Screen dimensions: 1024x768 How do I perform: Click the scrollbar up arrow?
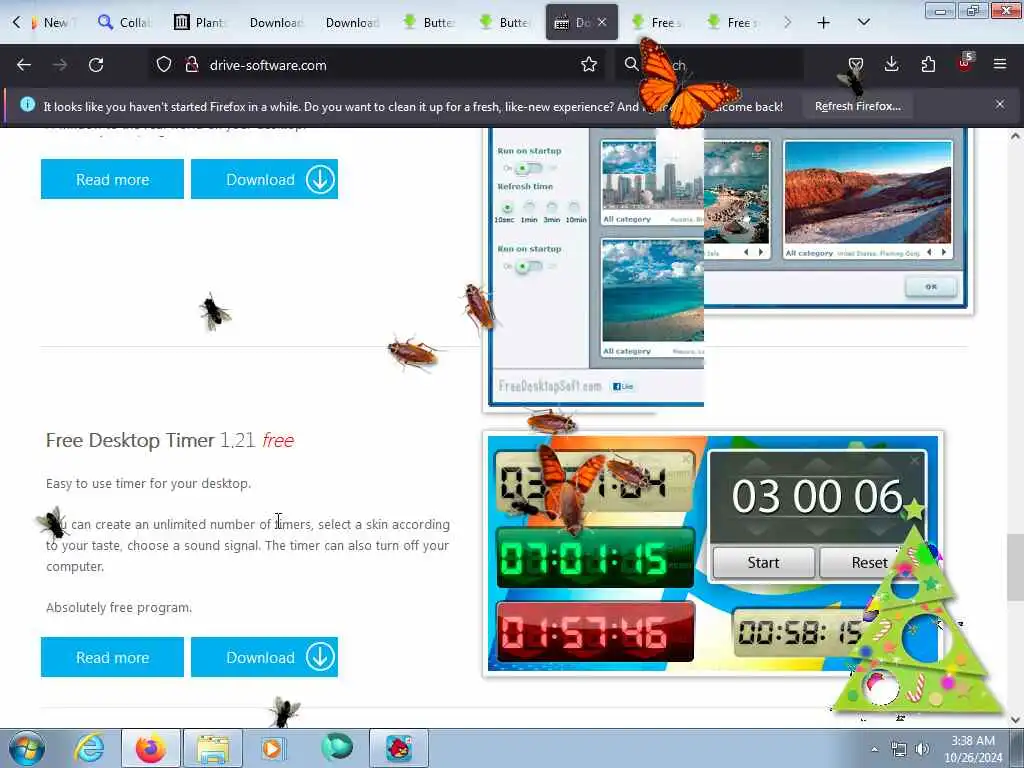1015,136
